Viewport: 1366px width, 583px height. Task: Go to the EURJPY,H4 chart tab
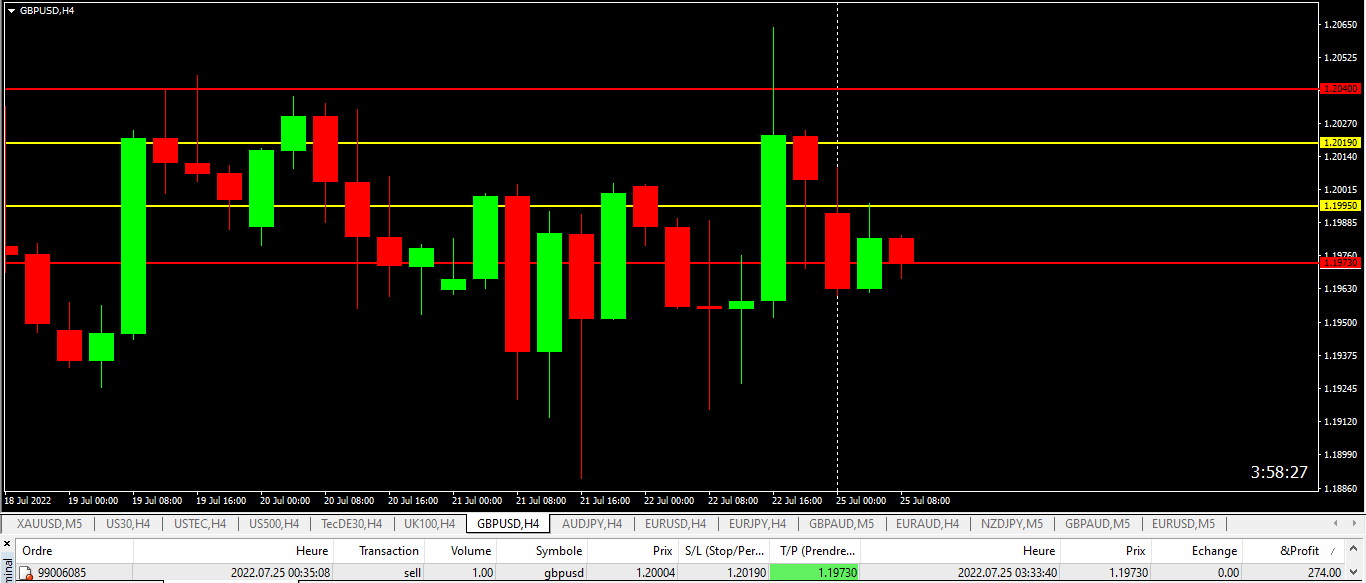(x=757, y=524)
